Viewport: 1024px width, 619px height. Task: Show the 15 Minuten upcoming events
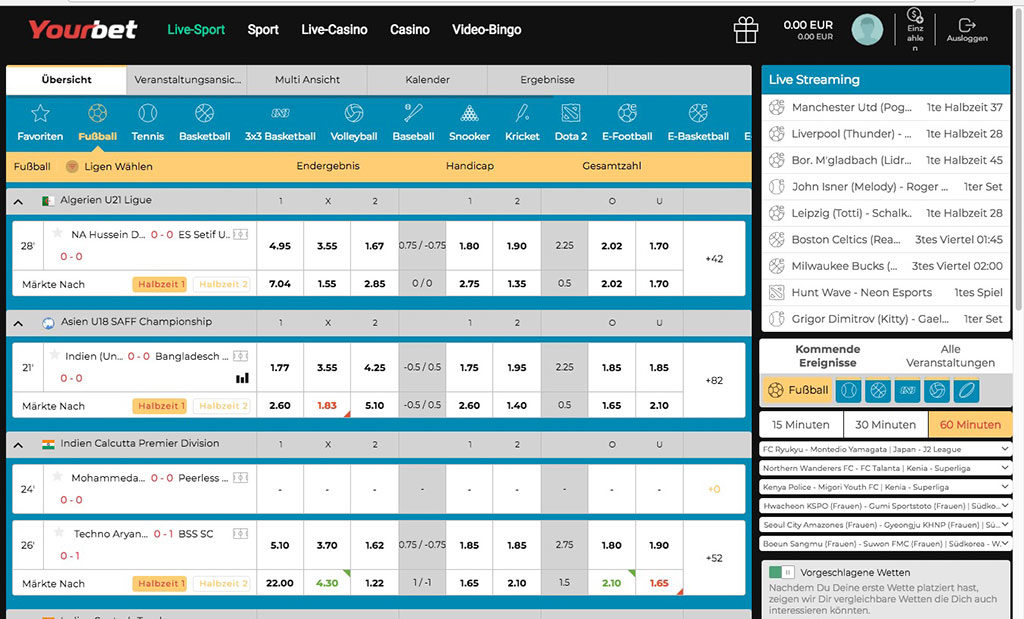pyautogui.click(x=801, y=424)
